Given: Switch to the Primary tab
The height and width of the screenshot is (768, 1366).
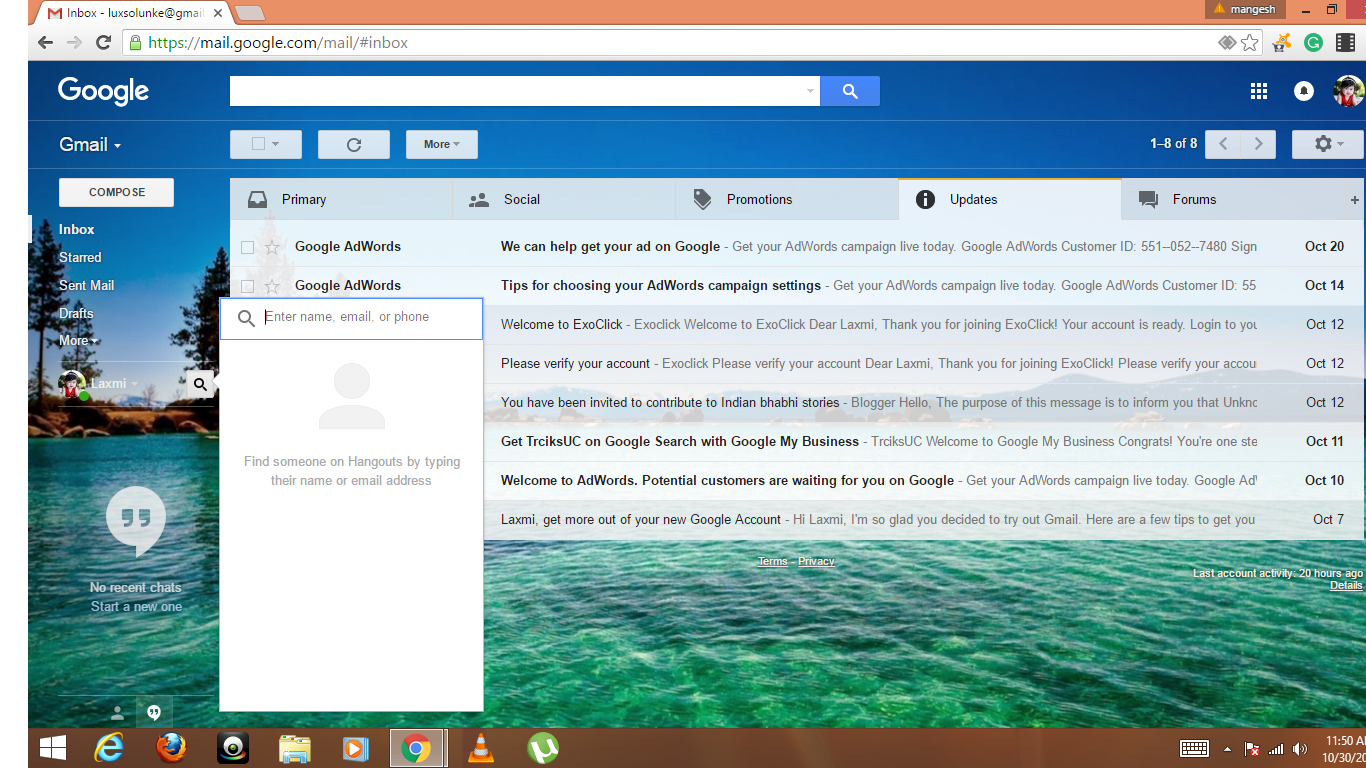Looking at the screenshot, I should [x=341, y=199].
